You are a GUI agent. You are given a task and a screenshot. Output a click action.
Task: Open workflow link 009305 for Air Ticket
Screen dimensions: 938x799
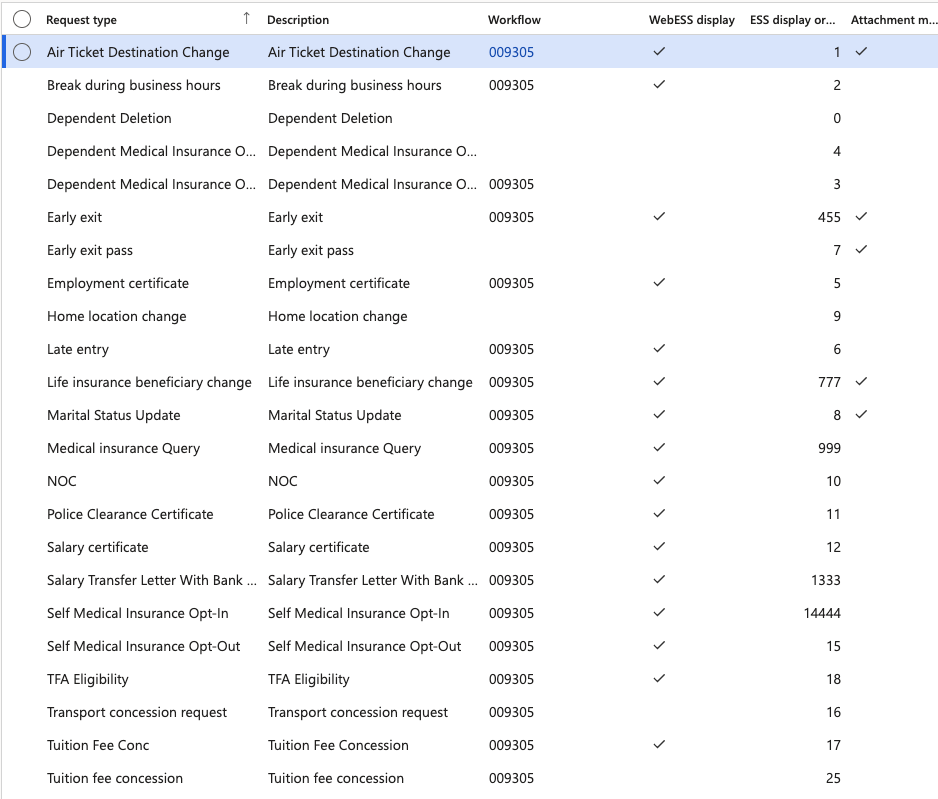point(511,52)
